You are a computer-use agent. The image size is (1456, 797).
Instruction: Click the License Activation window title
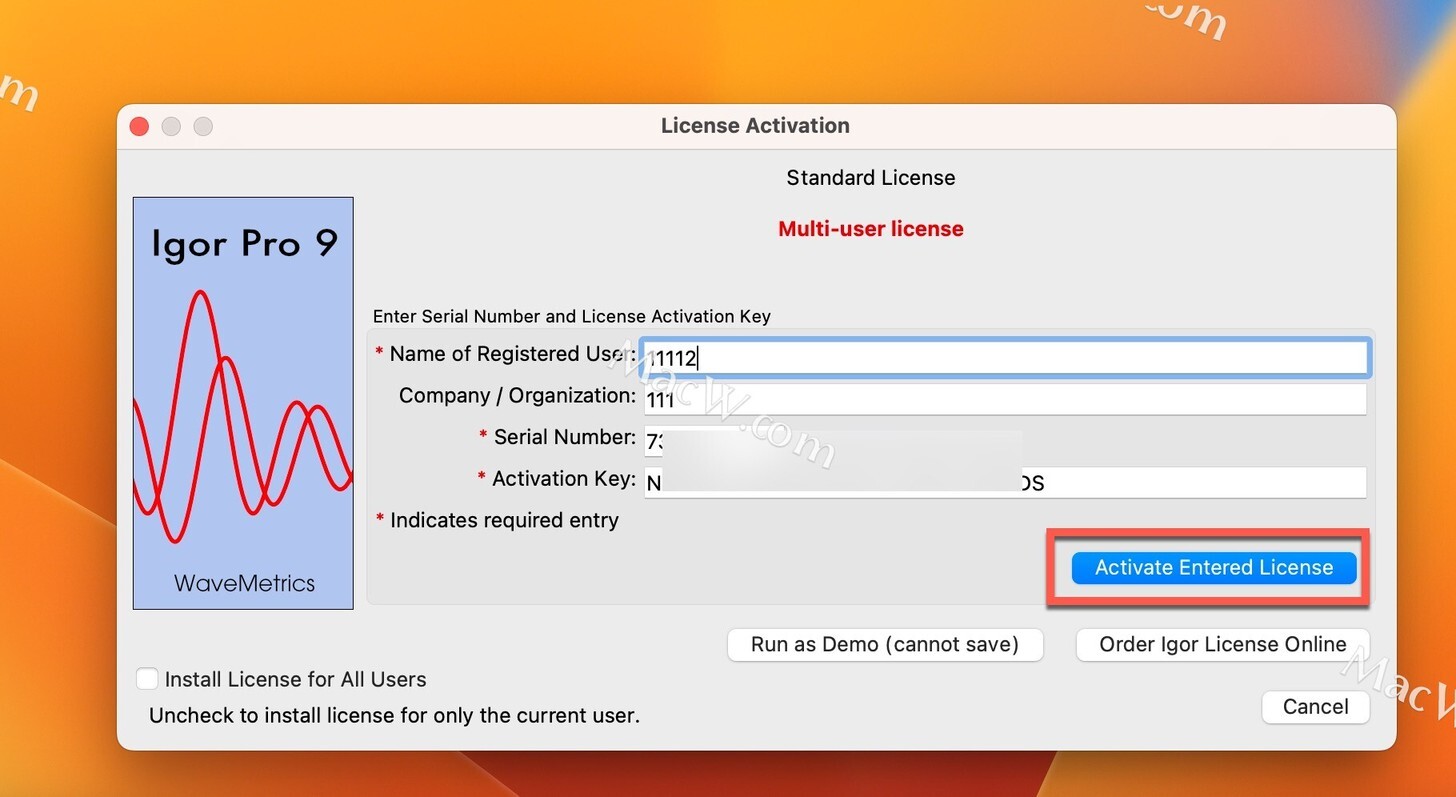coord(755,126)
